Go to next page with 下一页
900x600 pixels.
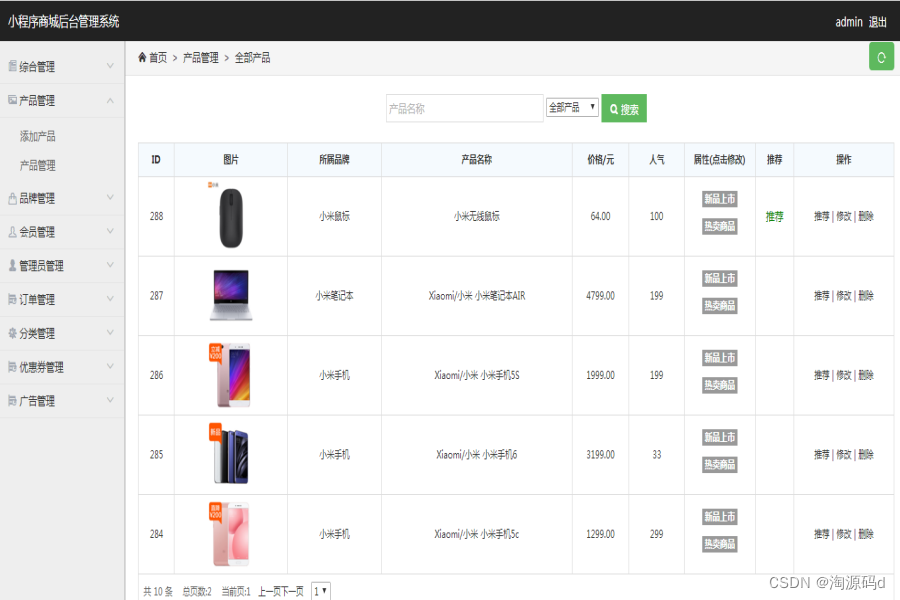click(x=292, y=591)
